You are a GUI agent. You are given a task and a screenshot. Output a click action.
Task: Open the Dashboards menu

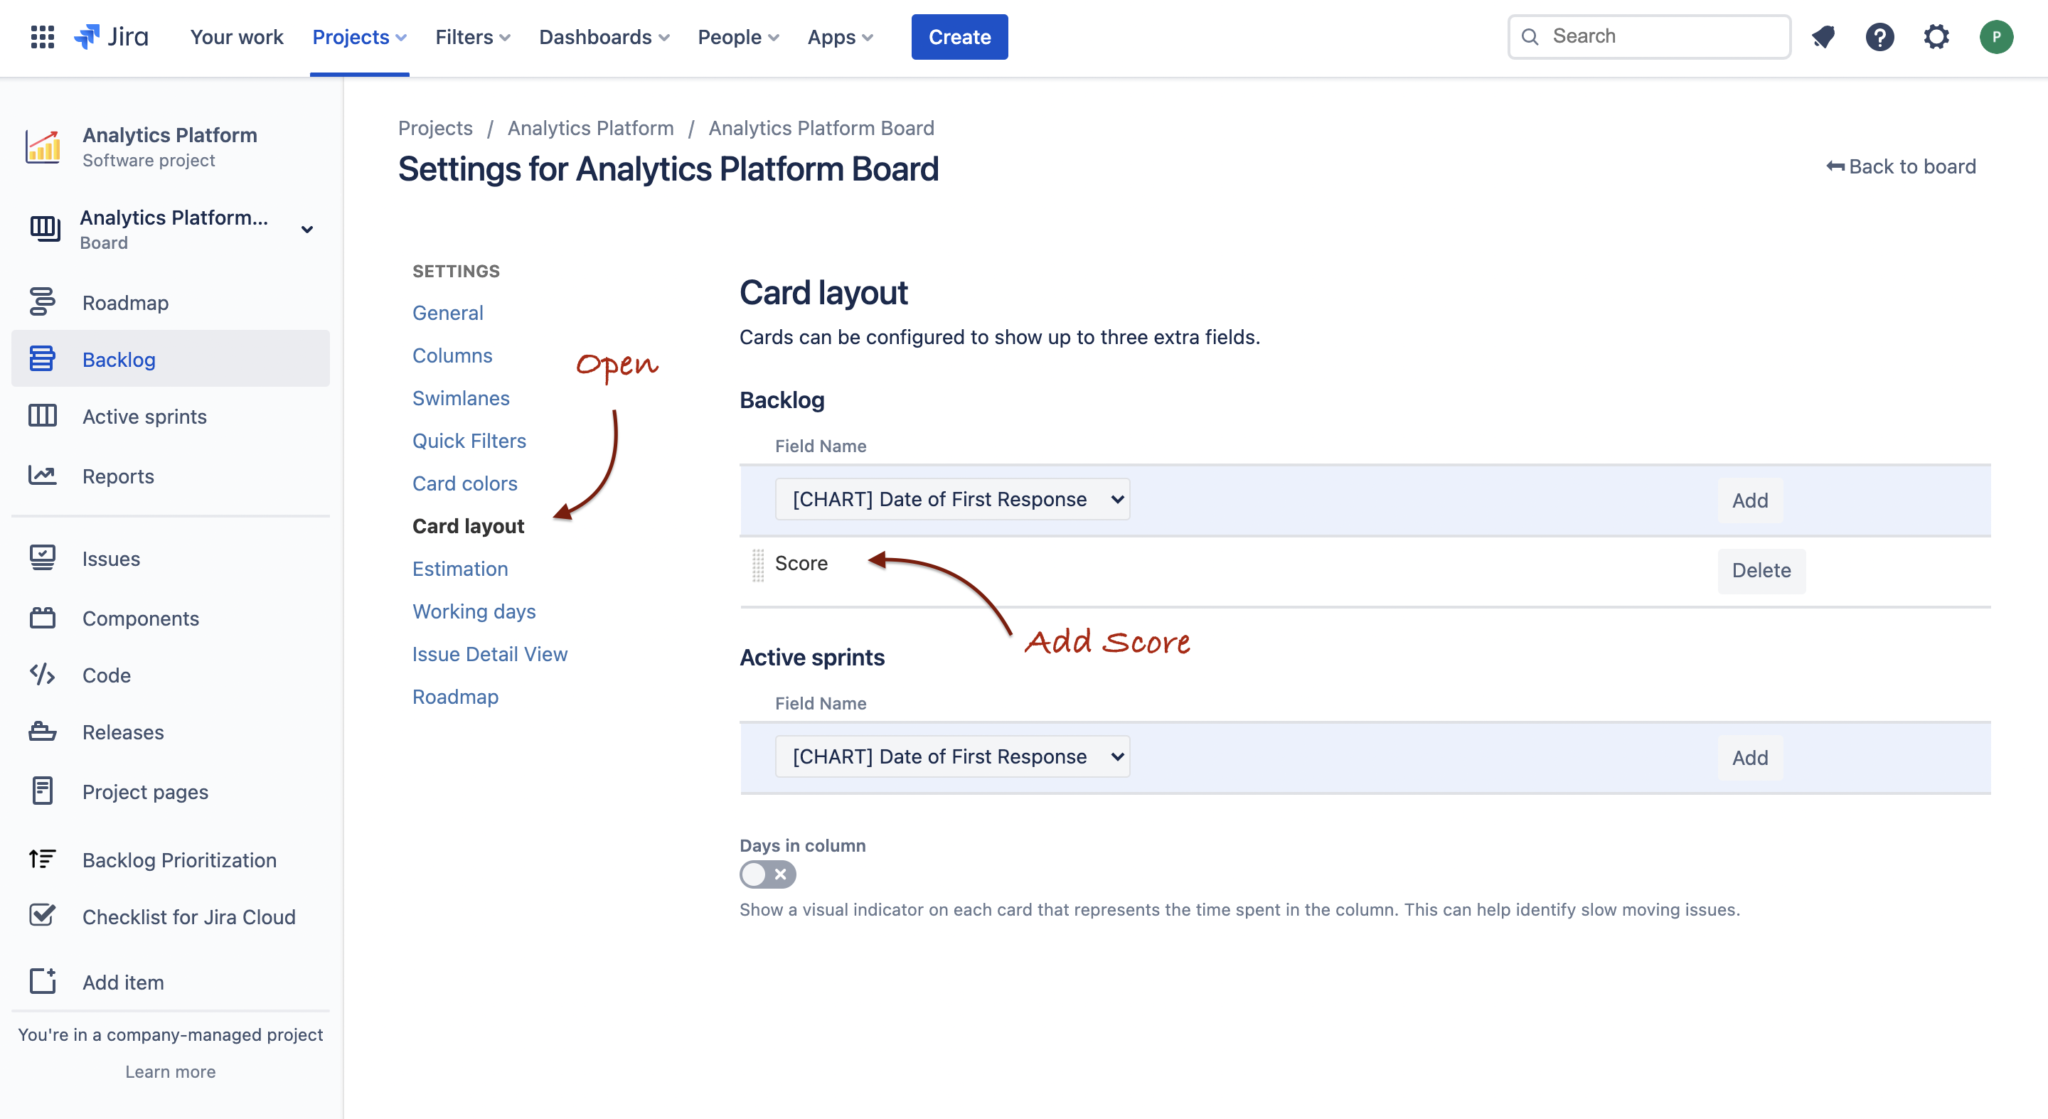coord(603,37)
